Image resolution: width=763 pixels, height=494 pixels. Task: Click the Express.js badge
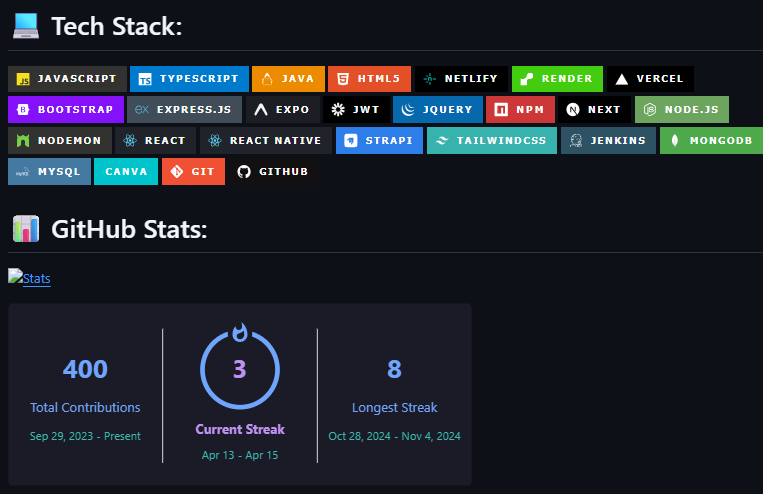coord(184,110)
